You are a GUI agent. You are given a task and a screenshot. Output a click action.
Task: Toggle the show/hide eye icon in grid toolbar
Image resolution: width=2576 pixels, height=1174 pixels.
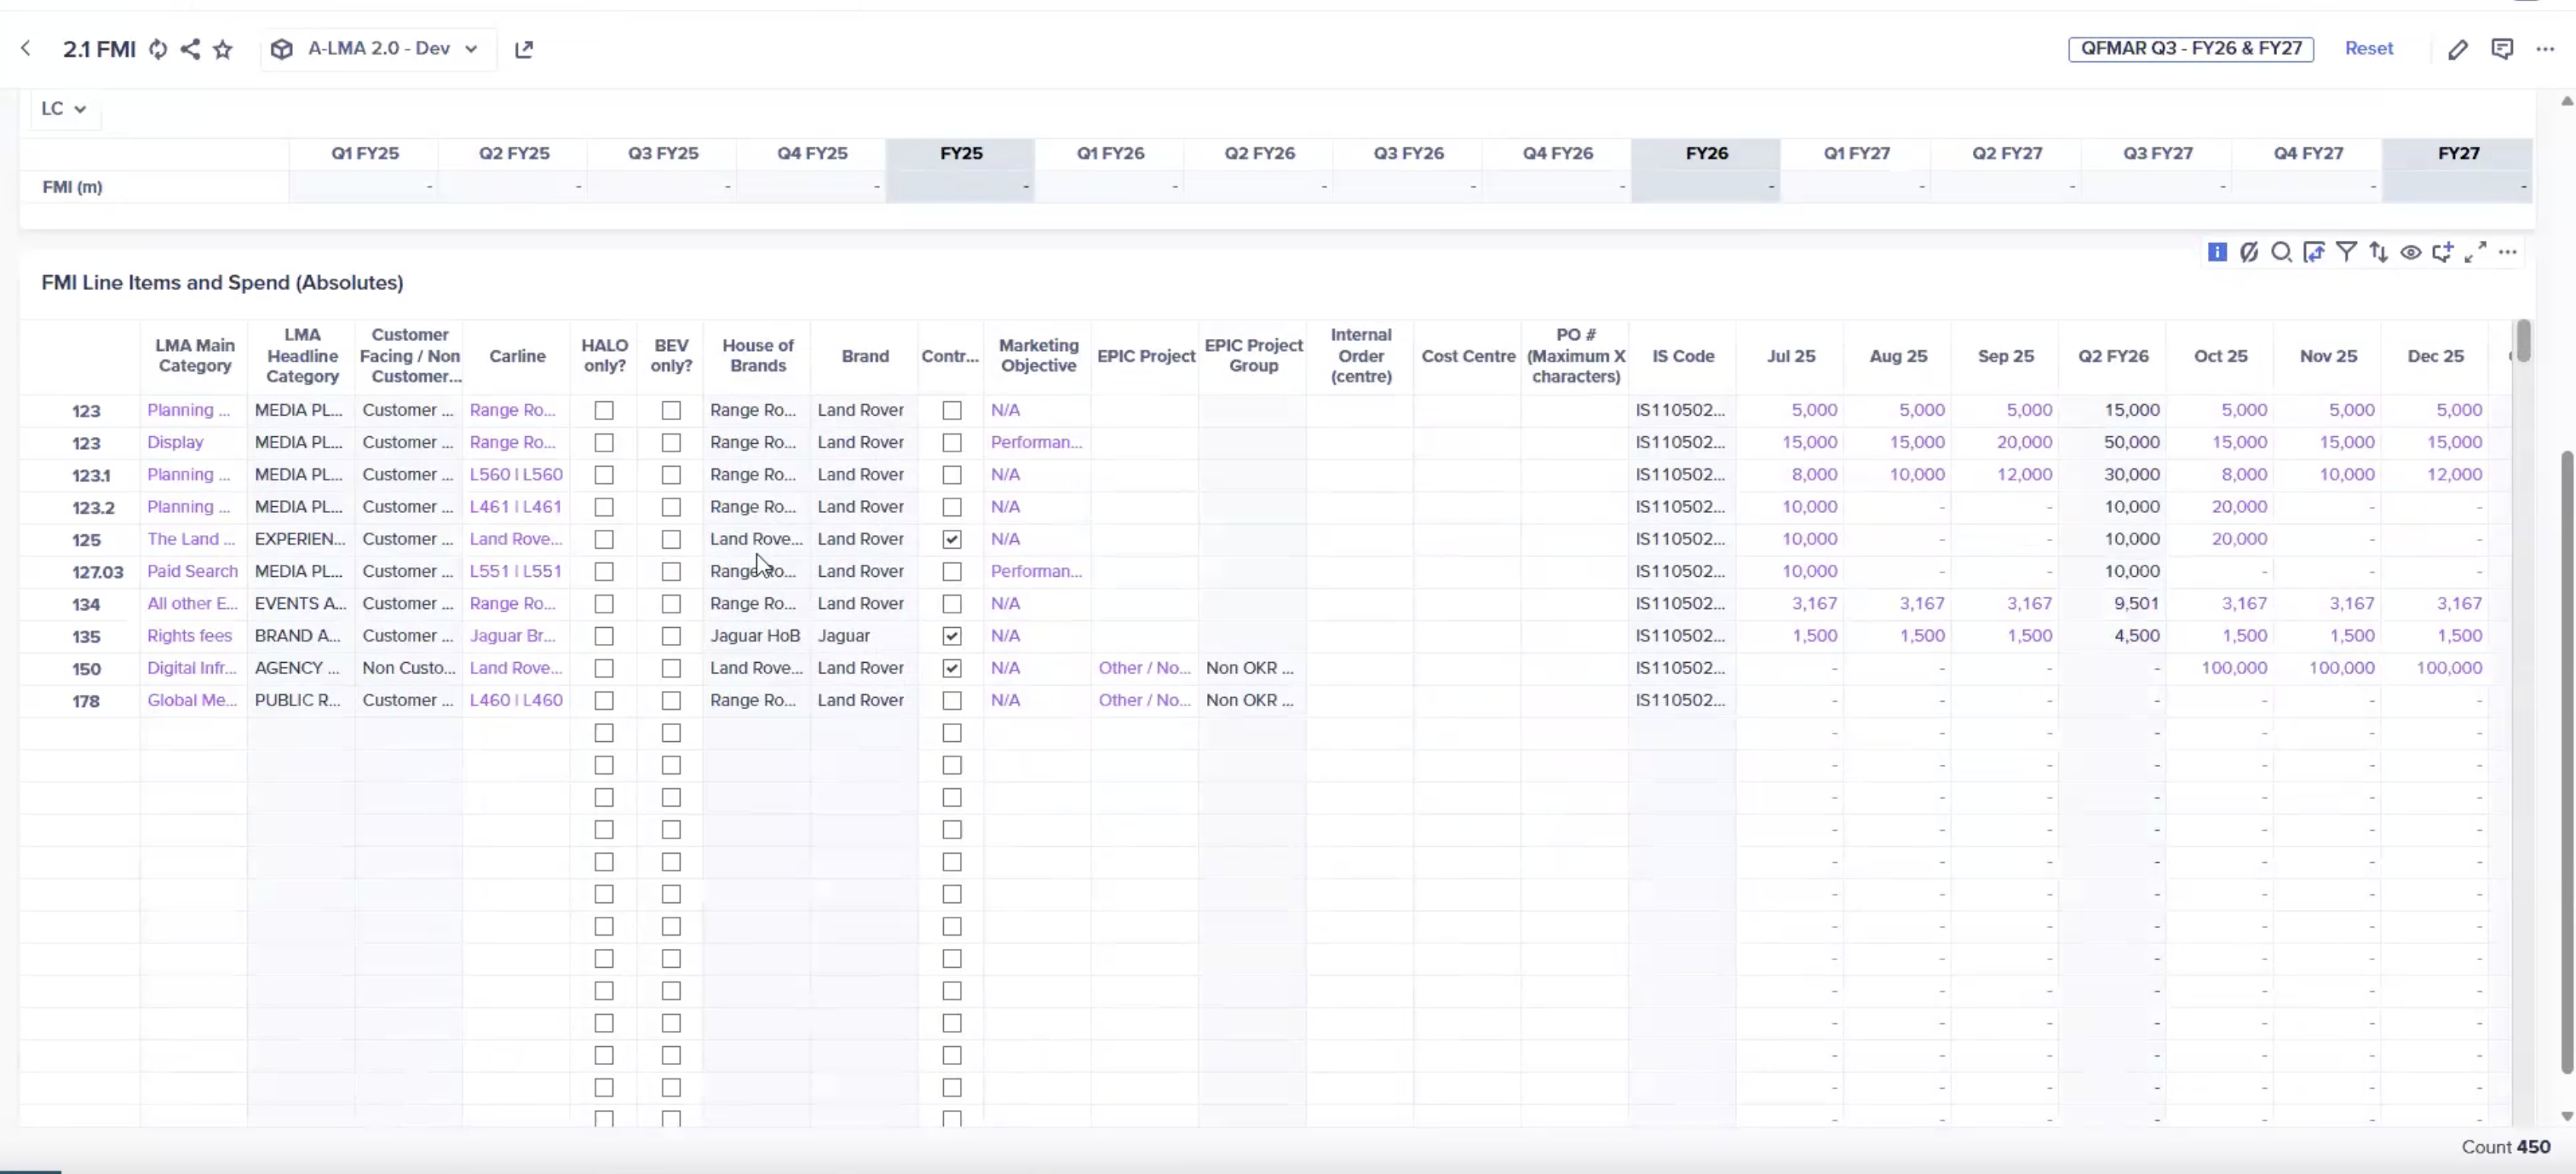click(2411, 252)
